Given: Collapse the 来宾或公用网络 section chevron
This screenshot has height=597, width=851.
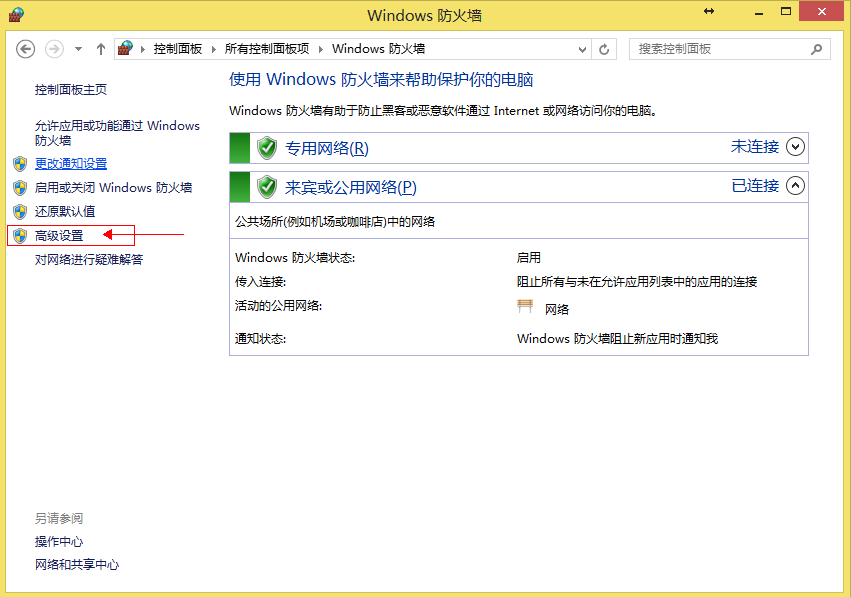Looking at the screenshot, I should point(795,185).
